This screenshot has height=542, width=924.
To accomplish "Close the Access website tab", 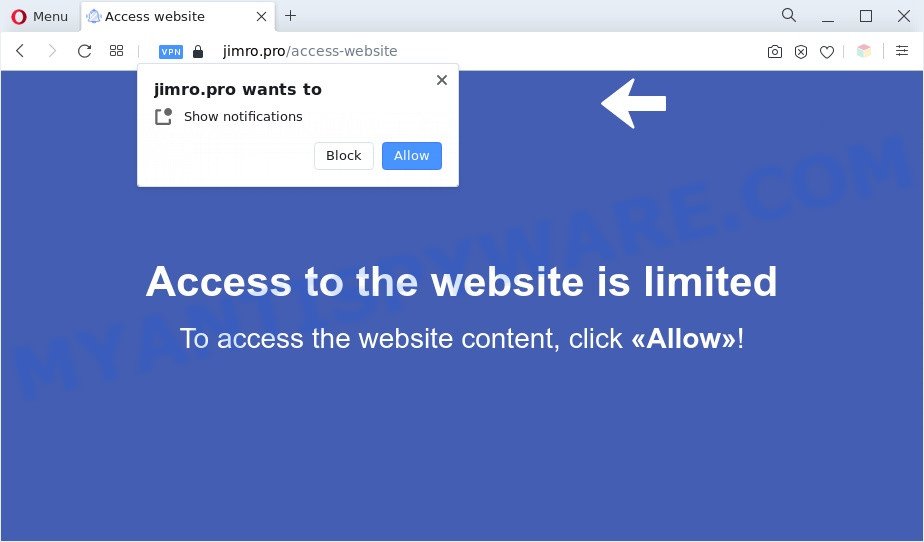I will (x=261, y=16).
